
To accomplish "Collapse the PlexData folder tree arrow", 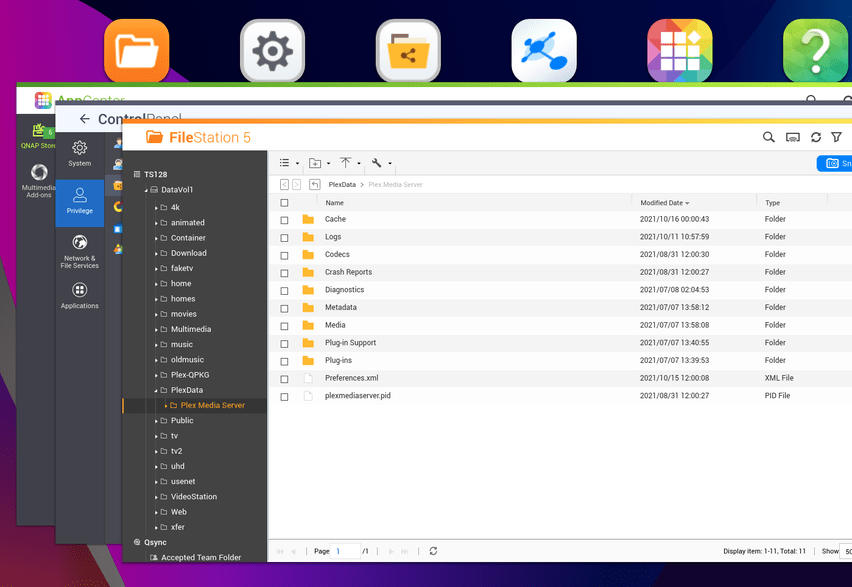I will click(x=156, y=390).
